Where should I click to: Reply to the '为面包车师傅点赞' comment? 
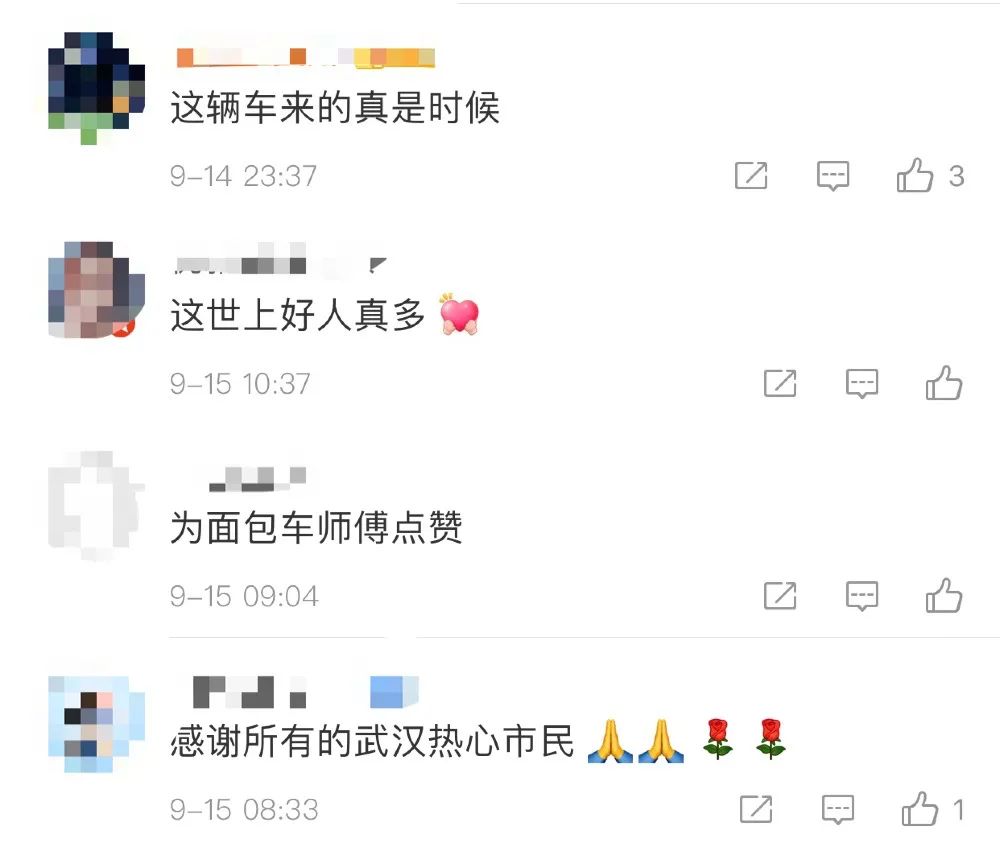tap(862, 596)
